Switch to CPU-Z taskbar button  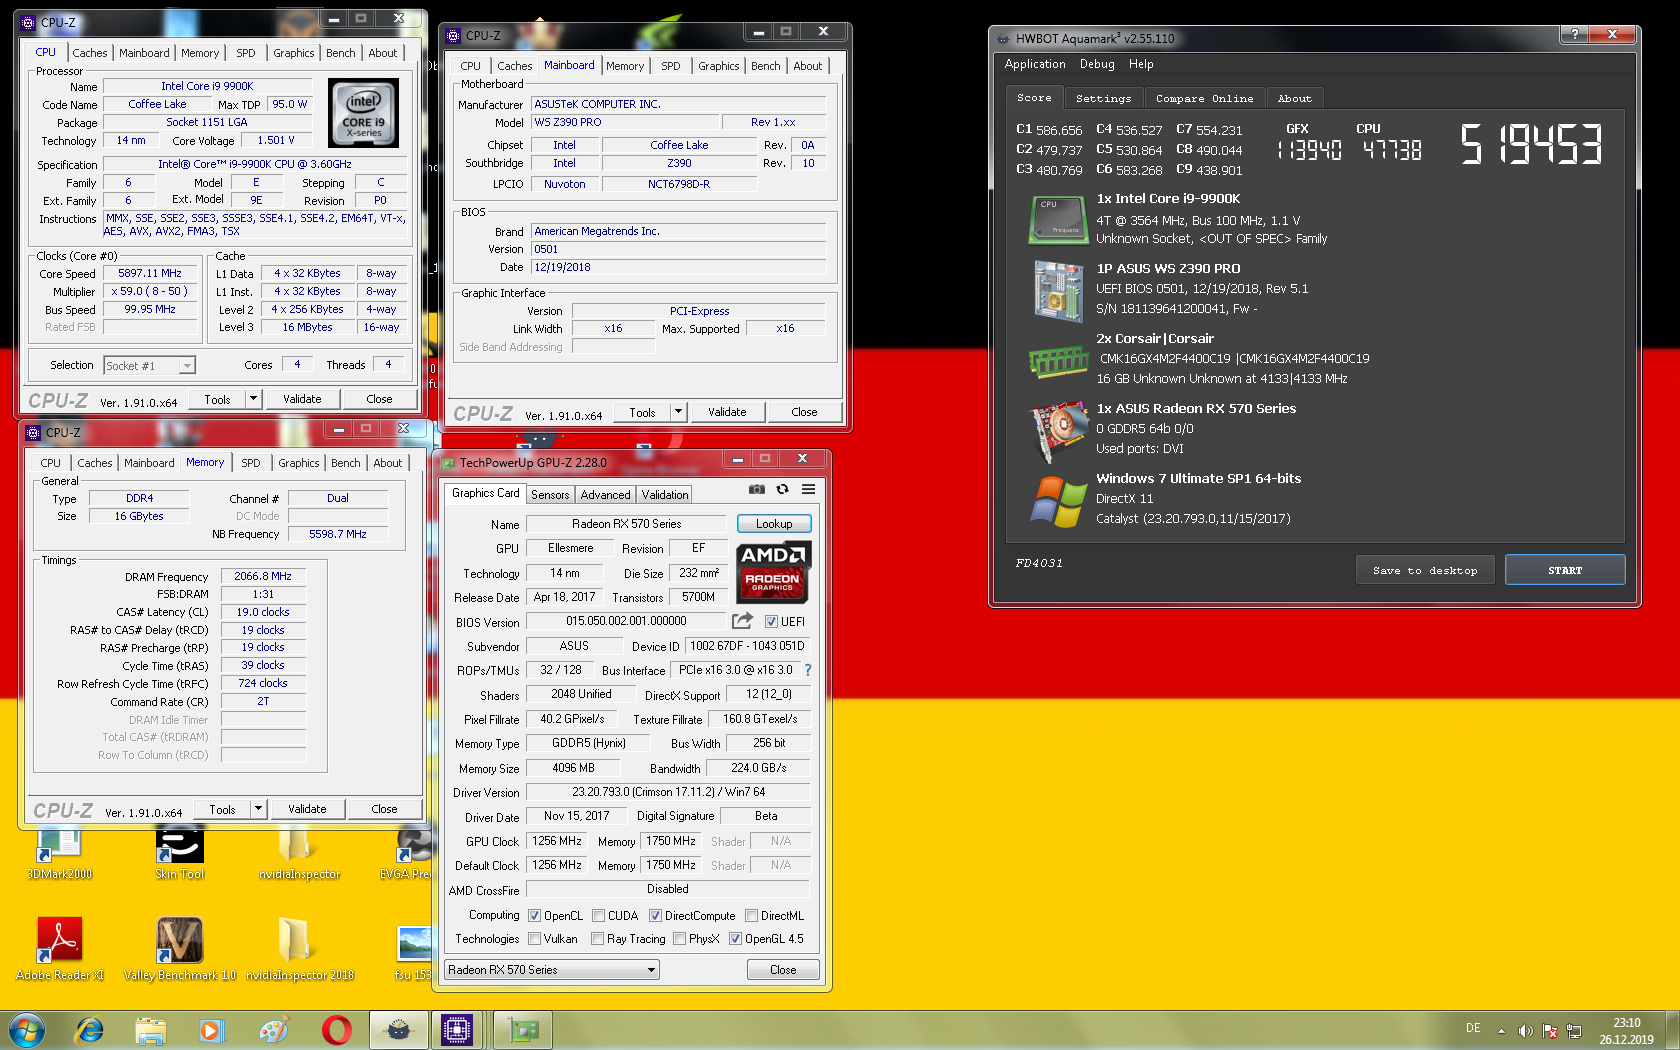click(x=458, y=1030)
